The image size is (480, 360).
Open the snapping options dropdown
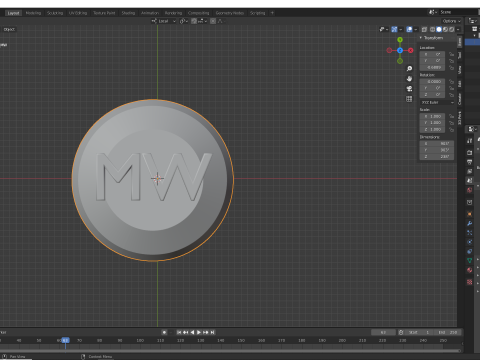tap(202, 21)
